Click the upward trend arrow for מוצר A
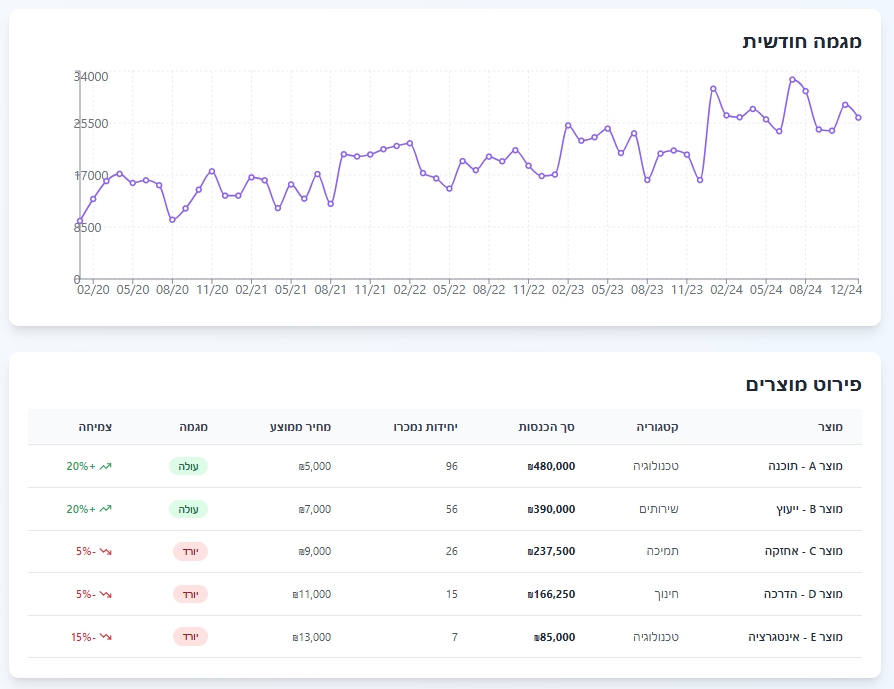Image resolution: width=894 pixels, height=689 pixels. pyautogui.click(x=105, y=466)
